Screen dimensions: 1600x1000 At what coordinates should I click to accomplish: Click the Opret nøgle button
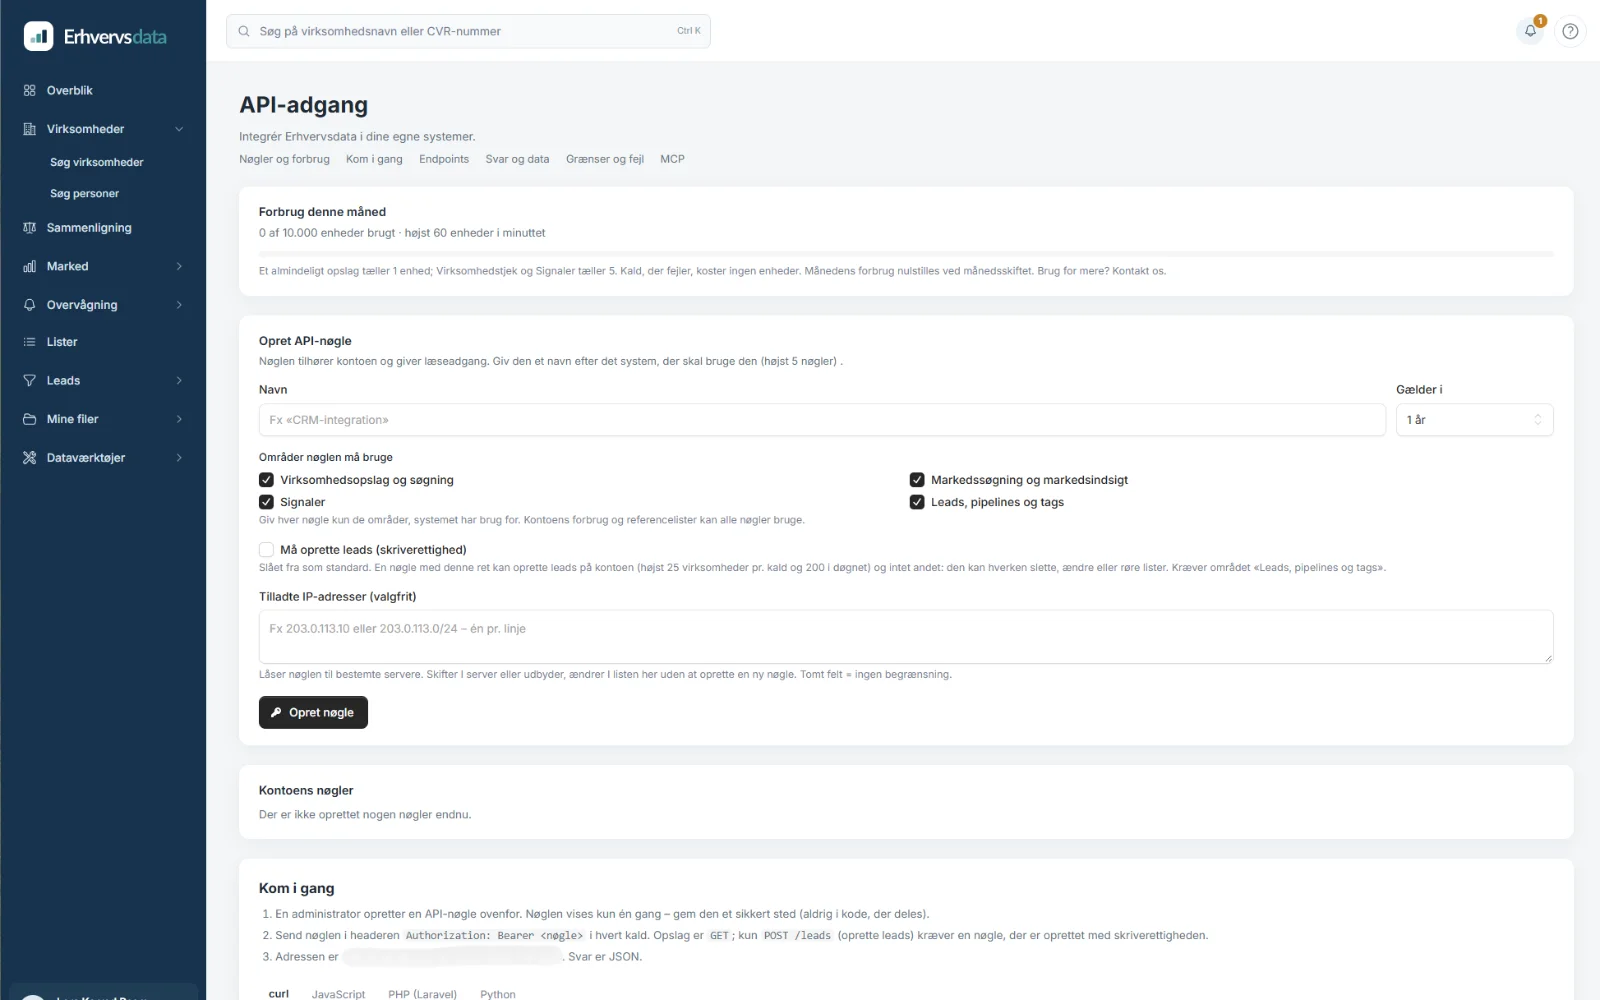313,712
